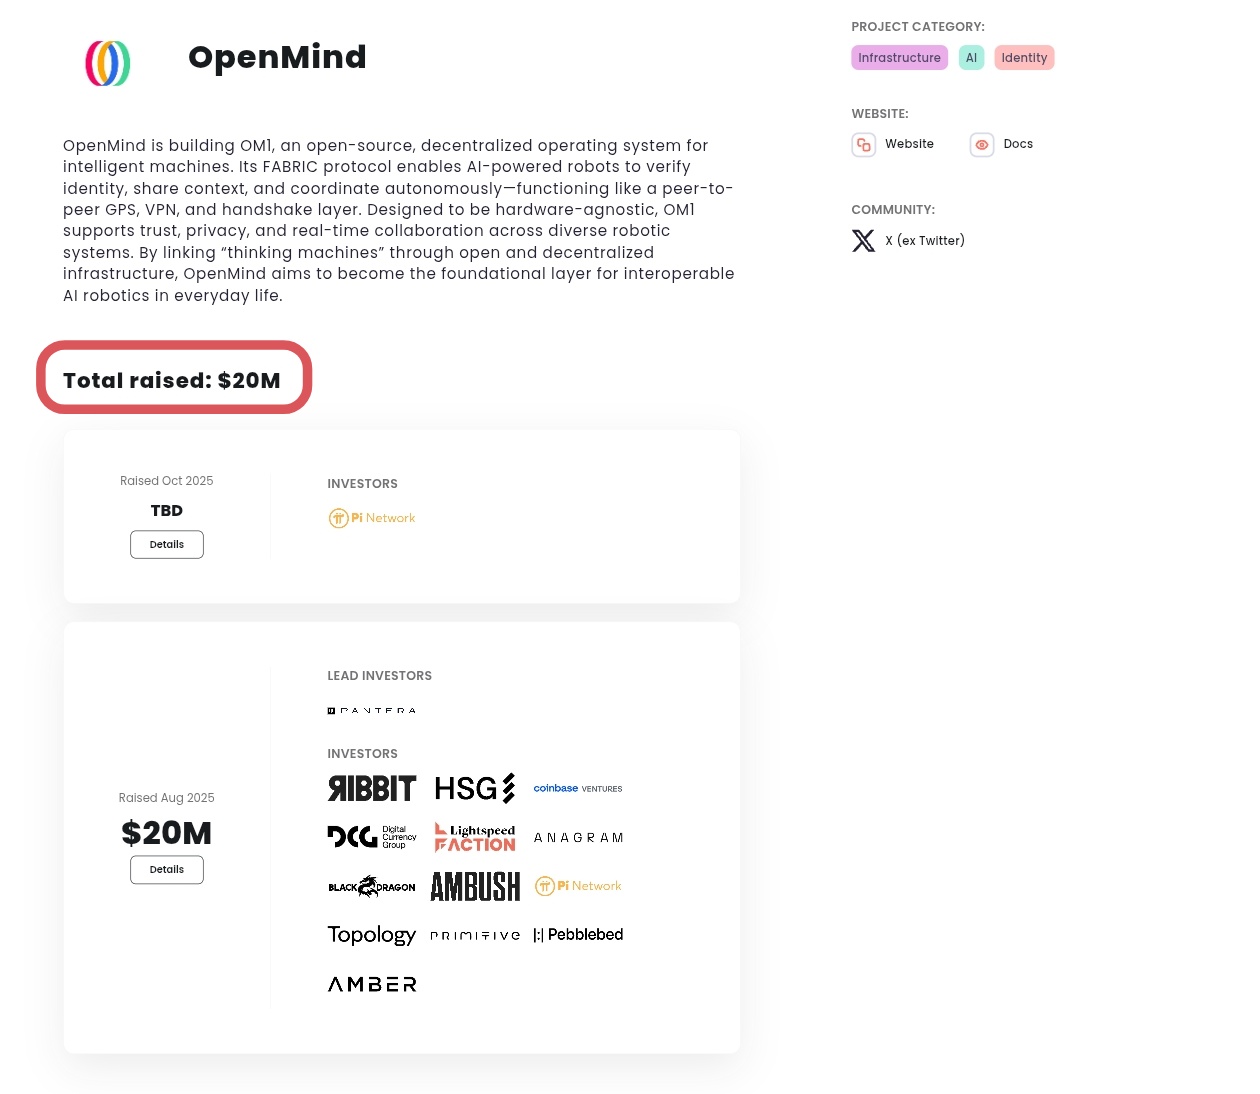1260x1094 pixels.
Task: Open the Website link icon
Action: coord(864,145)
